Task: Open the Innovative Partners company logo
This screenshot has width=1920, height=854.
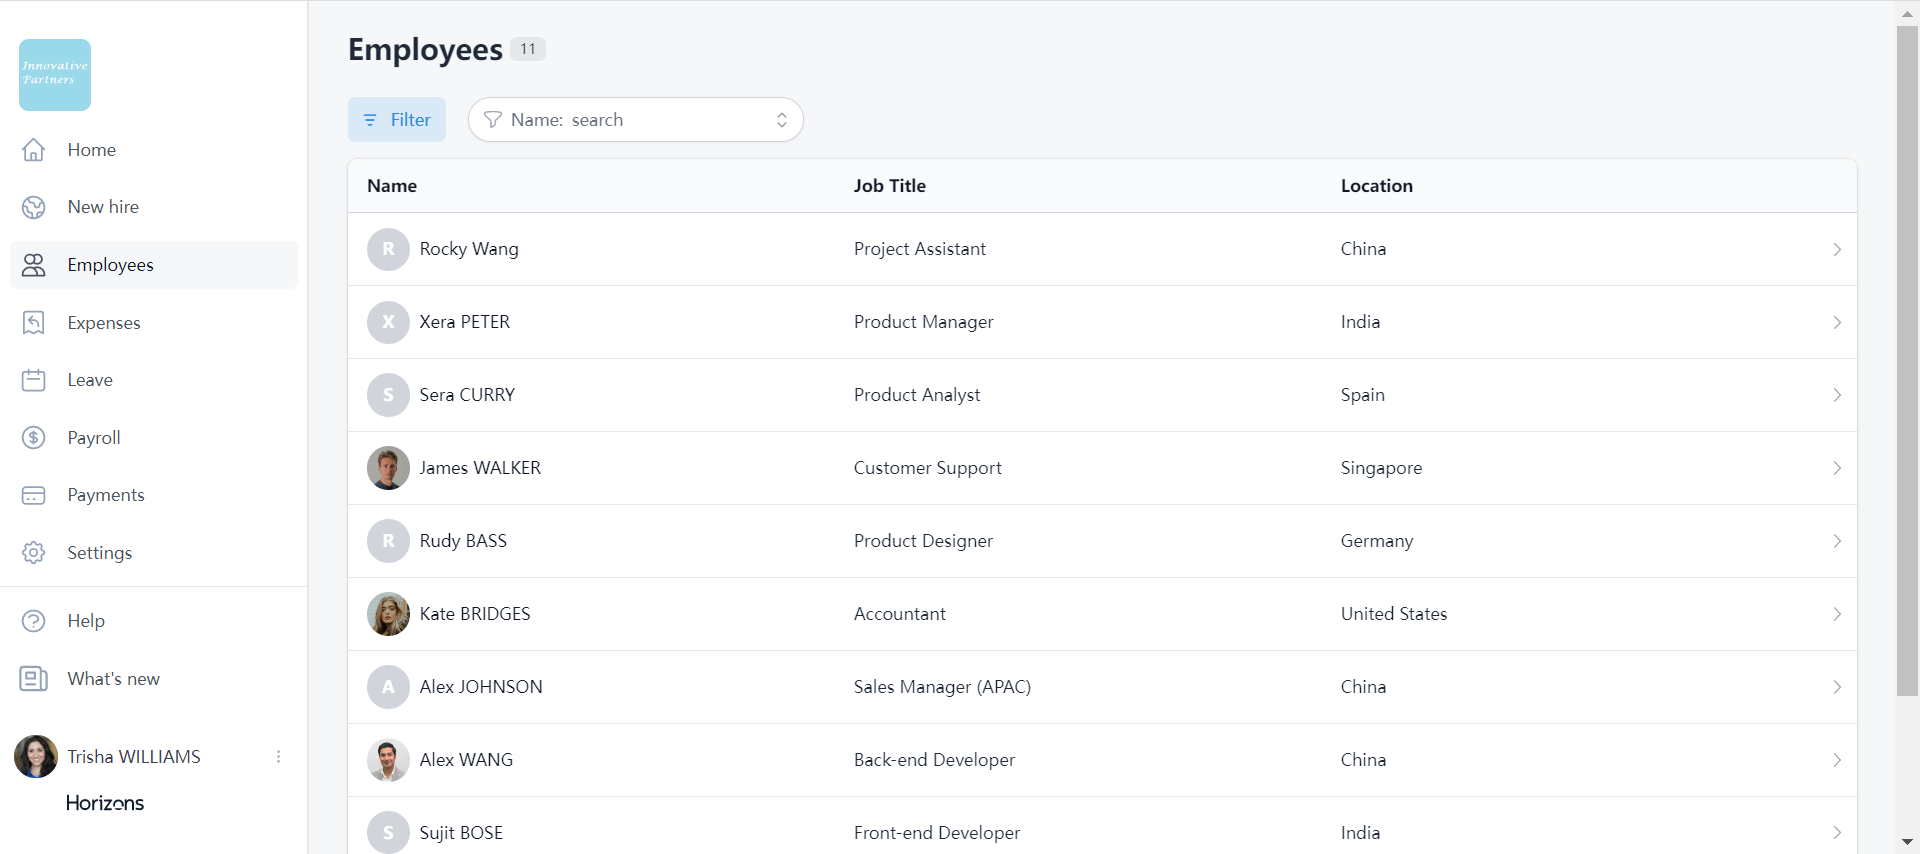Action: [55, 75]
